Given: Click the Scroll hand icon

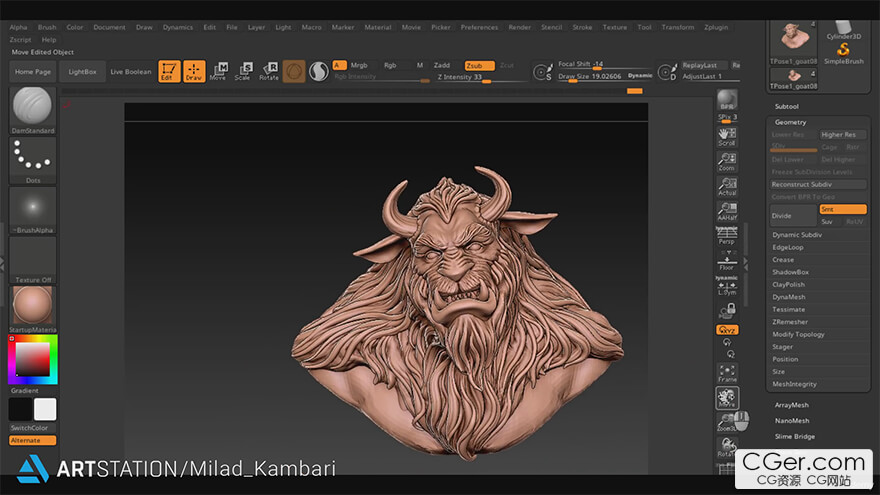Looking at the screenshot, I should point(727,136).
